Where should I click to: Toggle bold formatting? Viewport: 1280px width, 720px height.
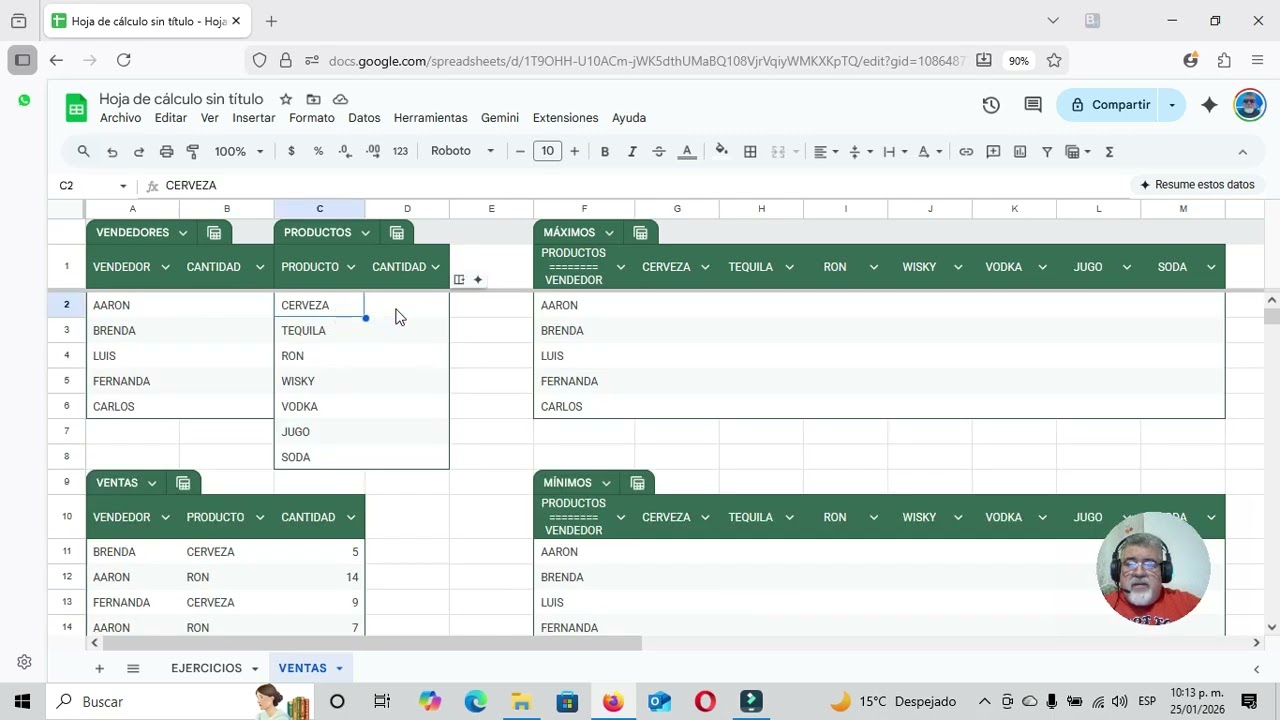(x=604, y=152)
